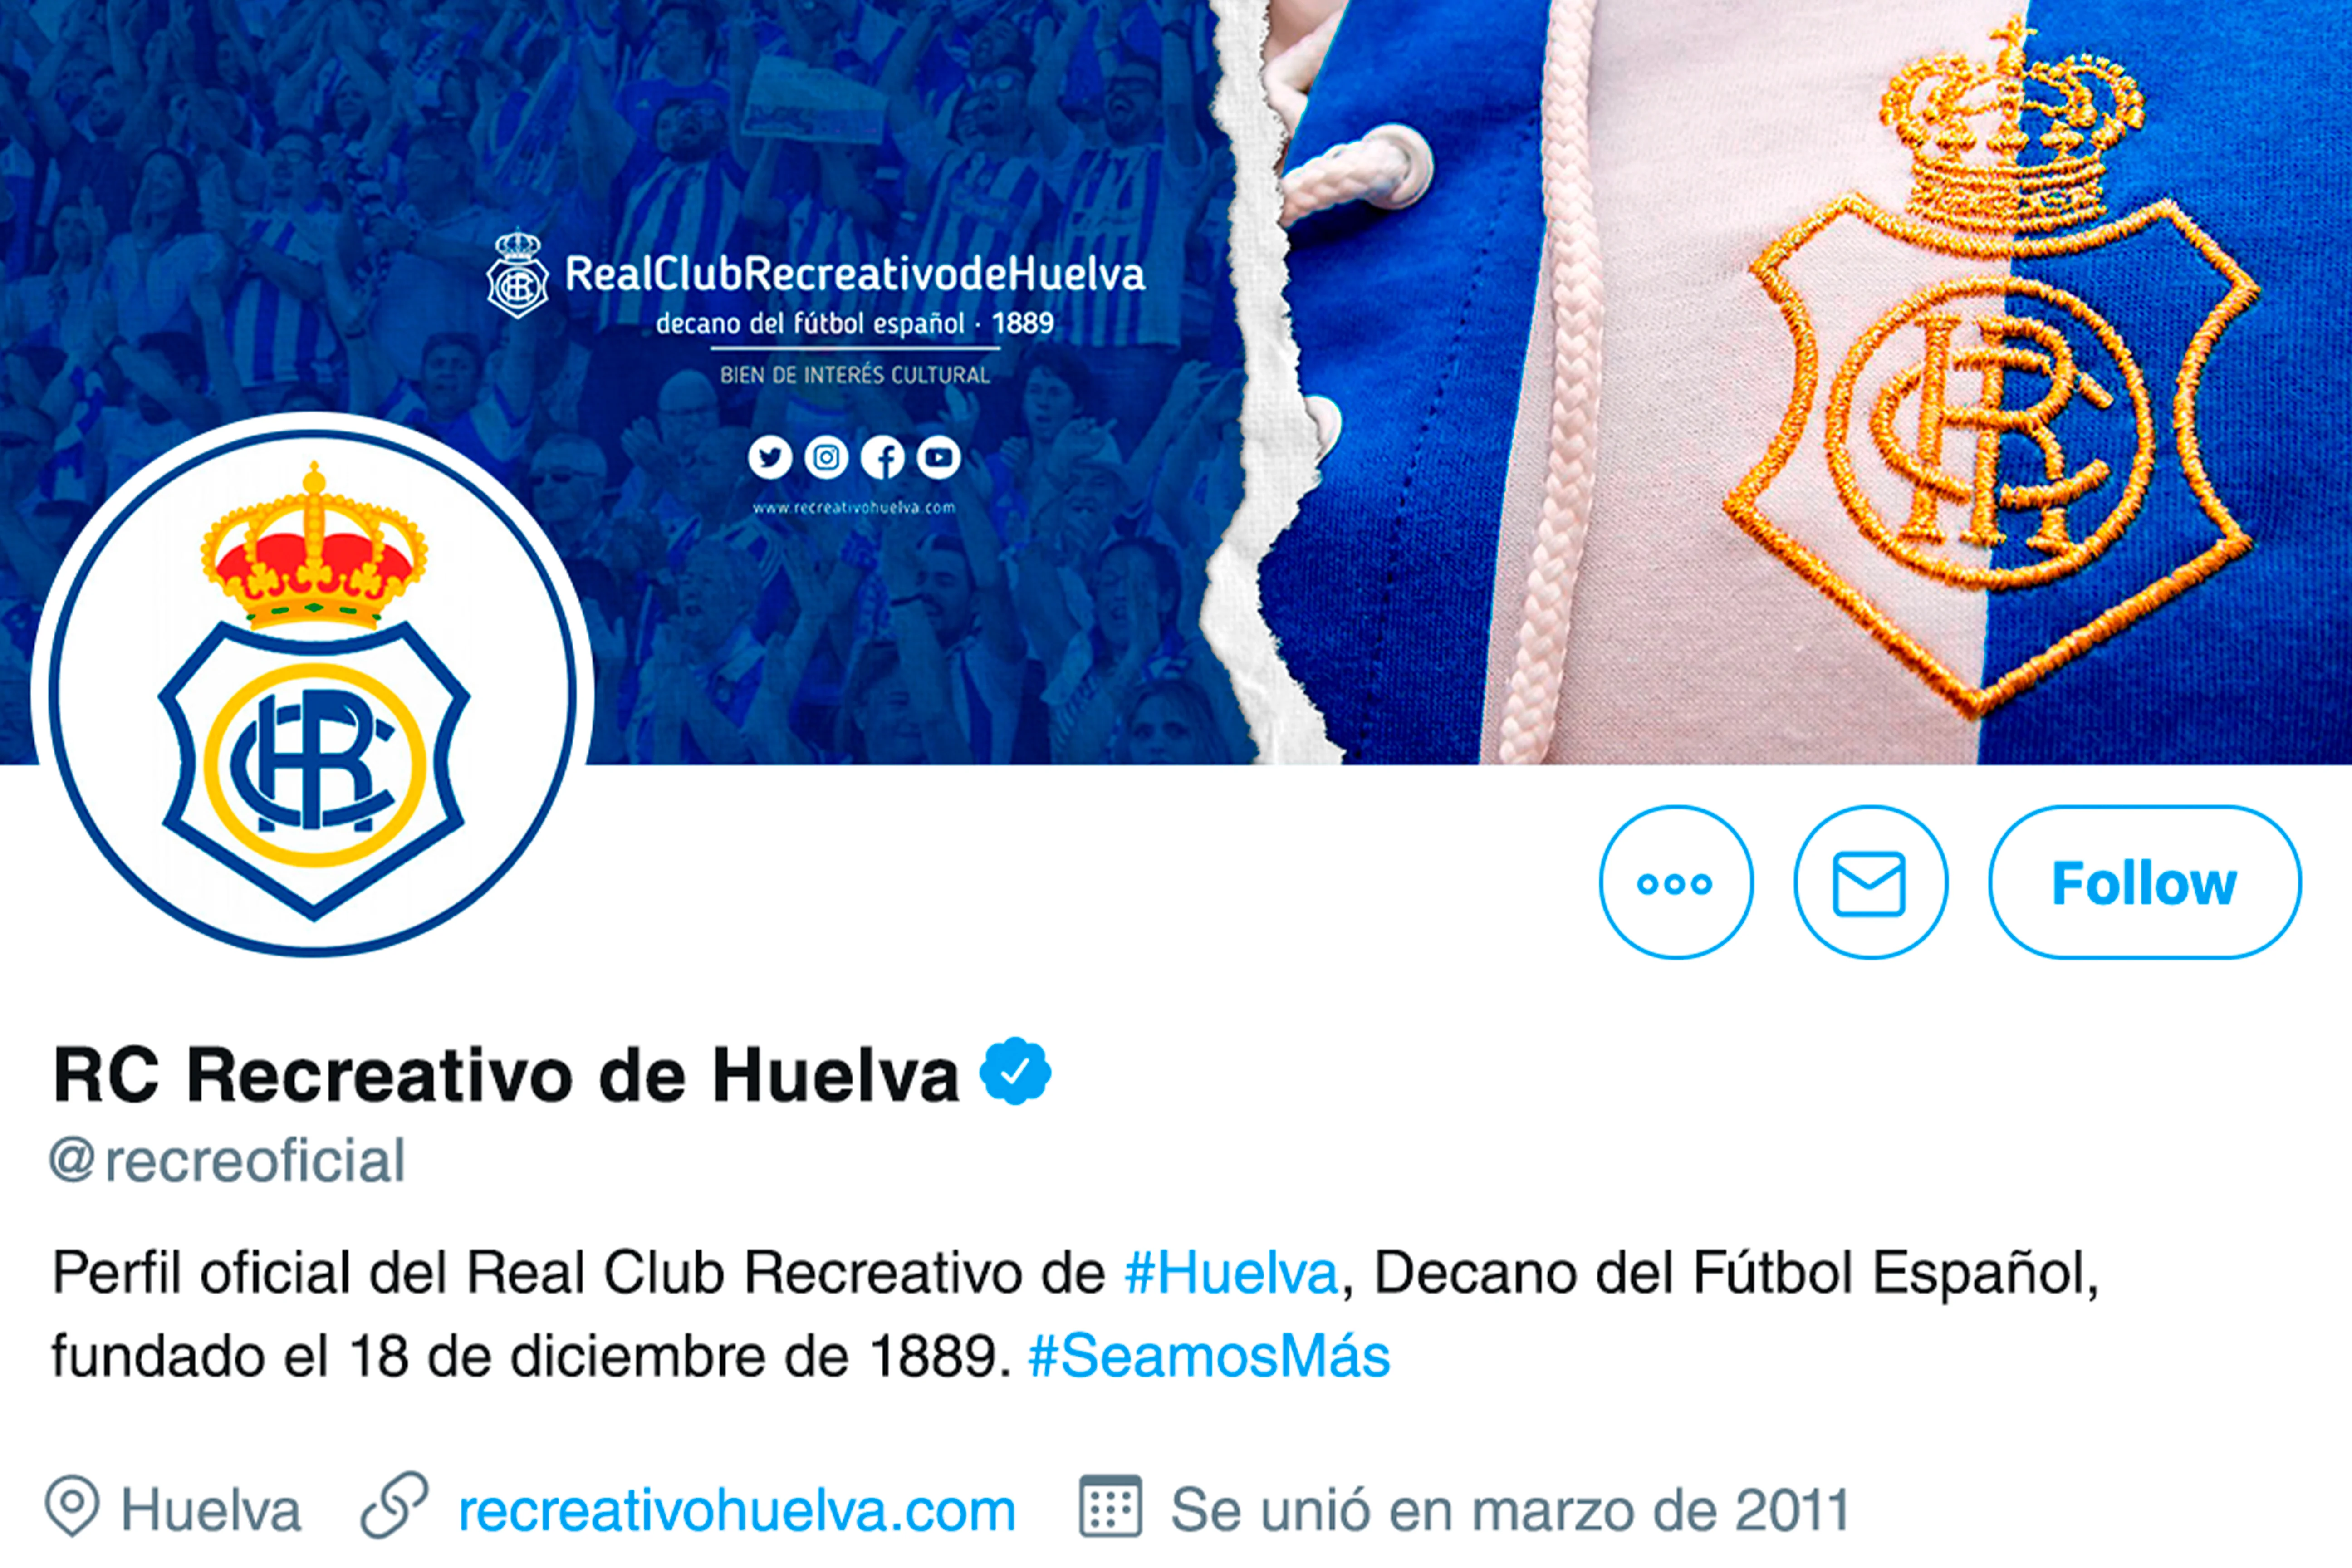Screen dimensions: 2352x1568
Task: Click the Twitter bird icon in banner
Action: [x=770, y=458]
